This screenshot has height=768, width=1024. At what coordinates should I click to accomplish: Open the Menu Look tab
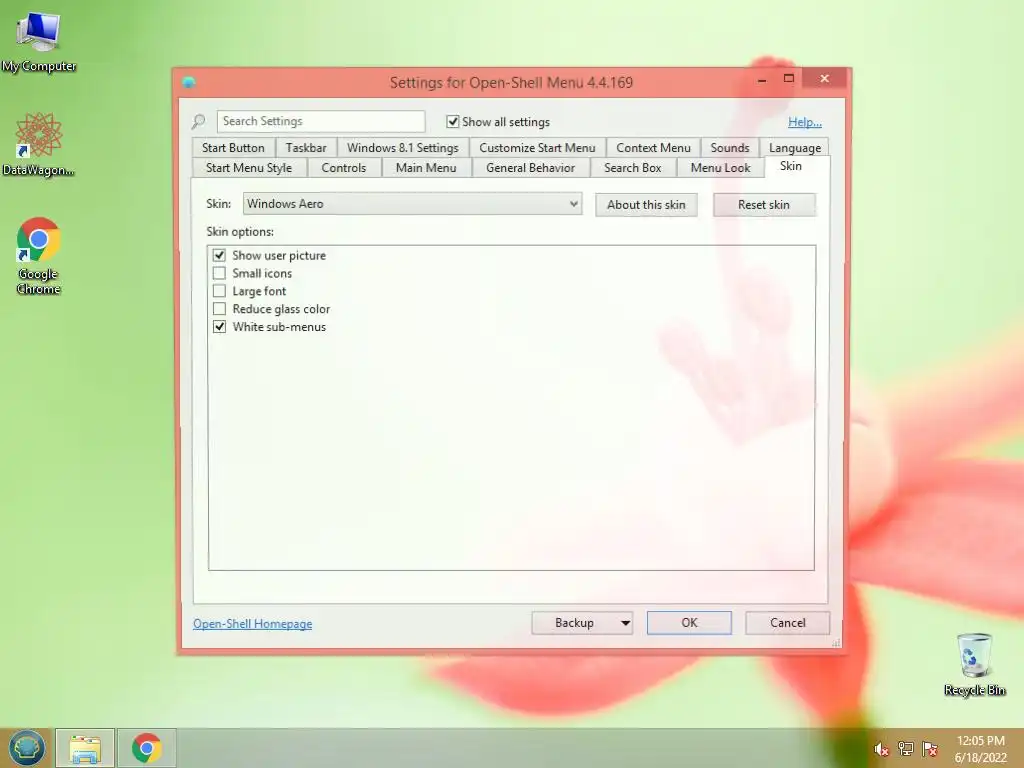[x=720, y=168]
